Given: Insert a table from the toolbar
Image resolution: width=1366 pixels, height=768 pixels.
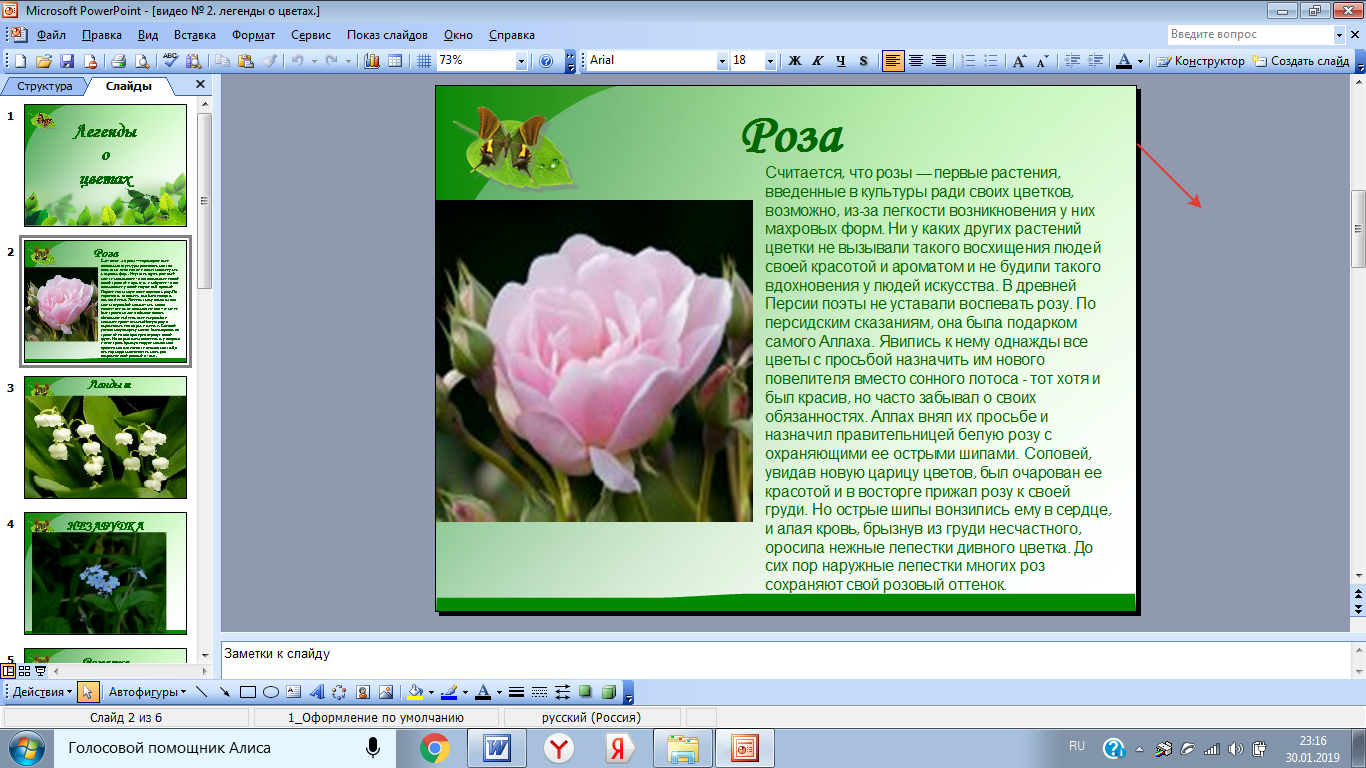Looking at the screenshot, I should pyautogui.click(x=395, y=61).
